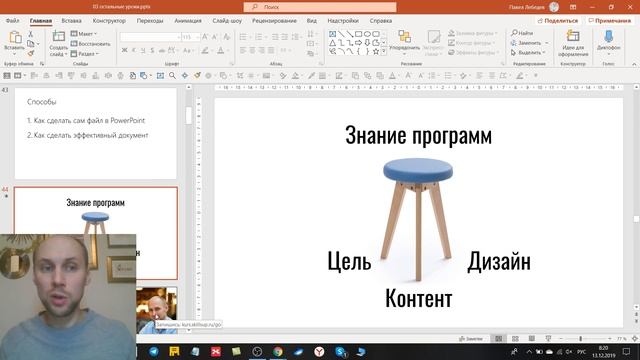The width and height of the screenshot is (640, 360).
Task: Open the font name combo box
Action: (151, 37)
